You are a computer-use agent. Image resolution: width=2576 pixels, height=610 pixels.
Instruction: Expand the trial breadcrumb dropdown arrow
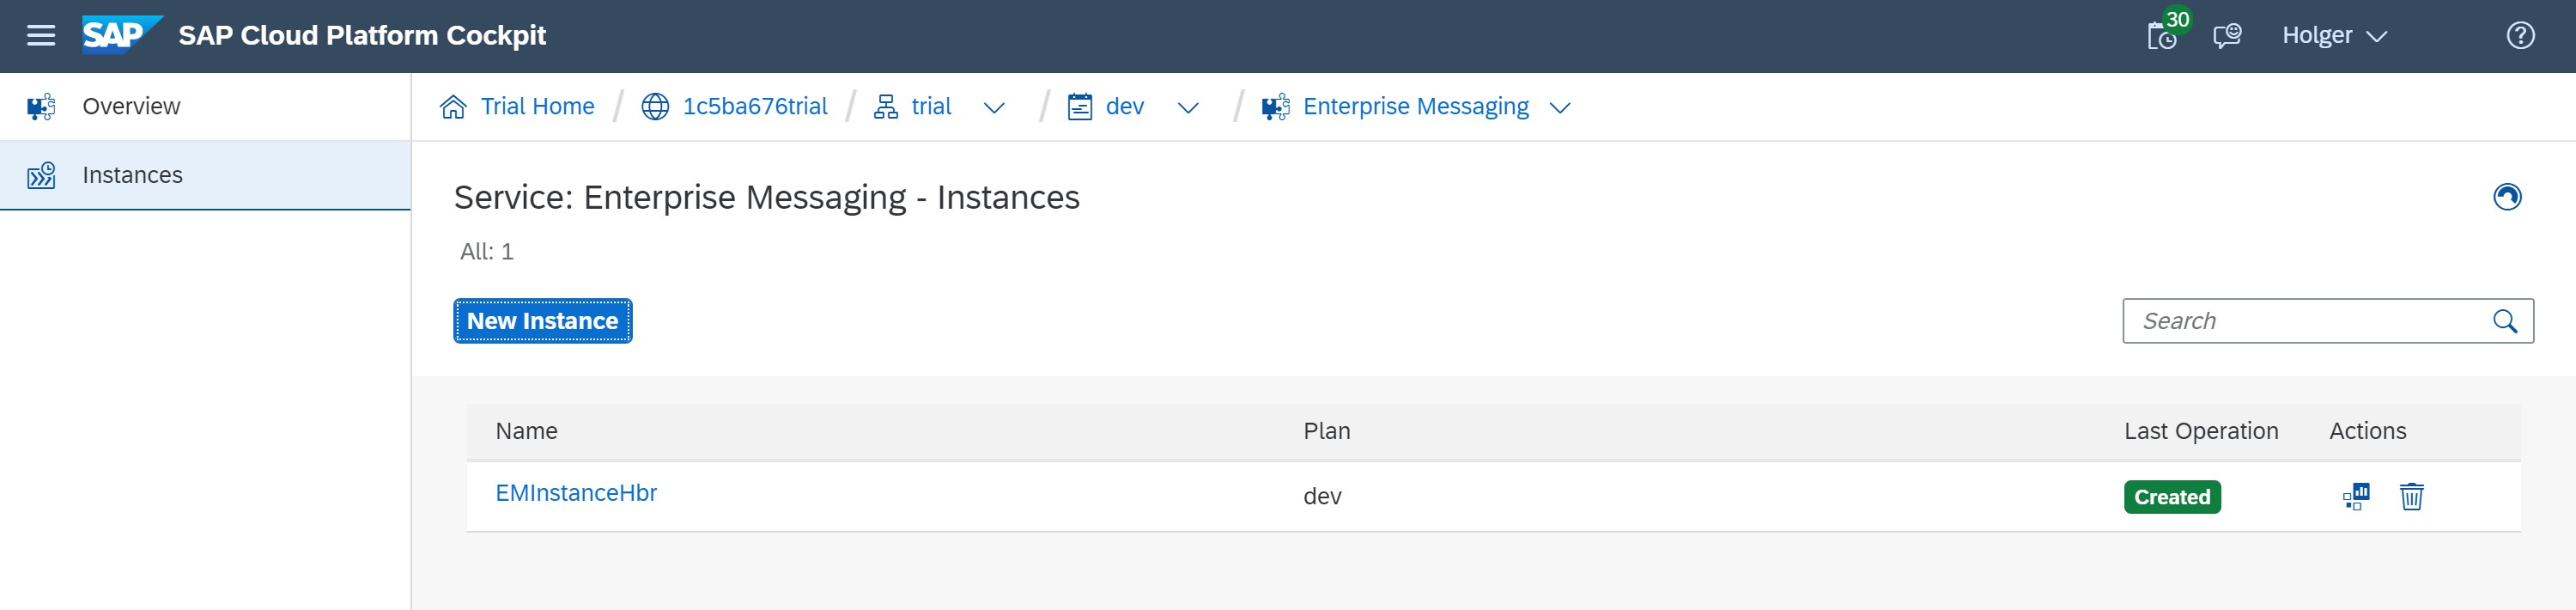[994, 108]
